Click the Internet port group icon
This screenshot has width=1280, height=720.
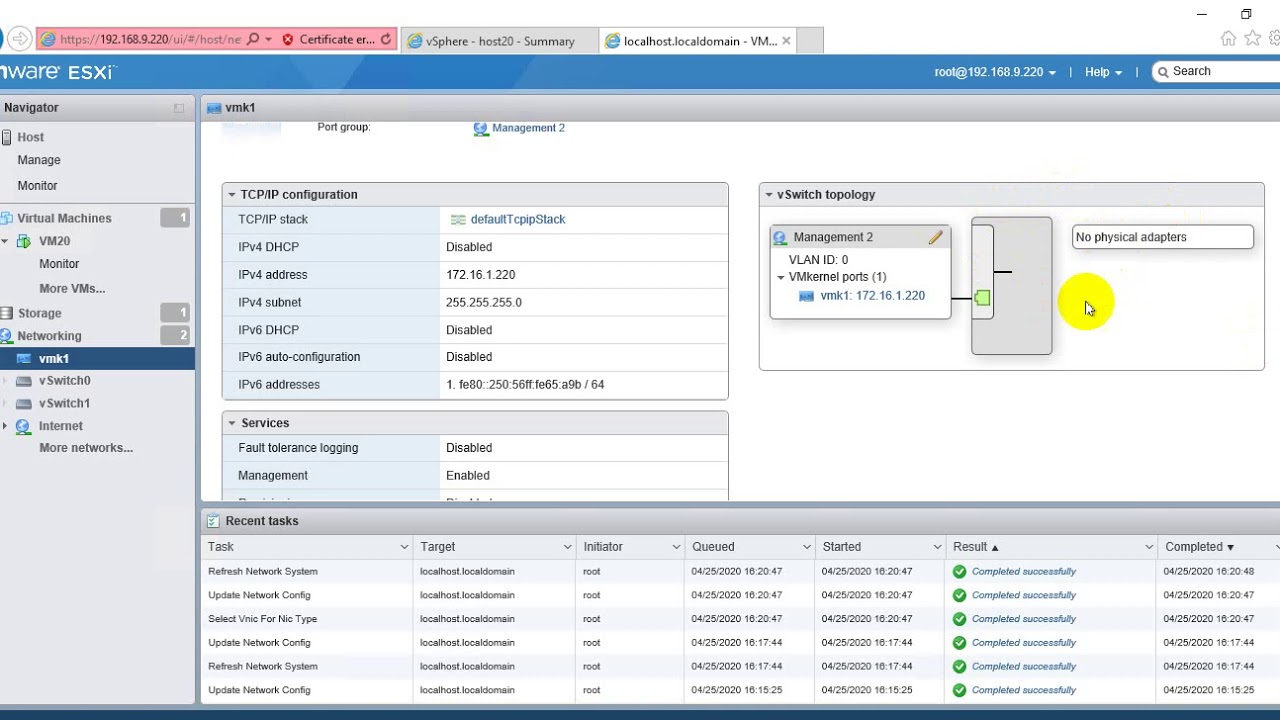click(x=24, y=426)
